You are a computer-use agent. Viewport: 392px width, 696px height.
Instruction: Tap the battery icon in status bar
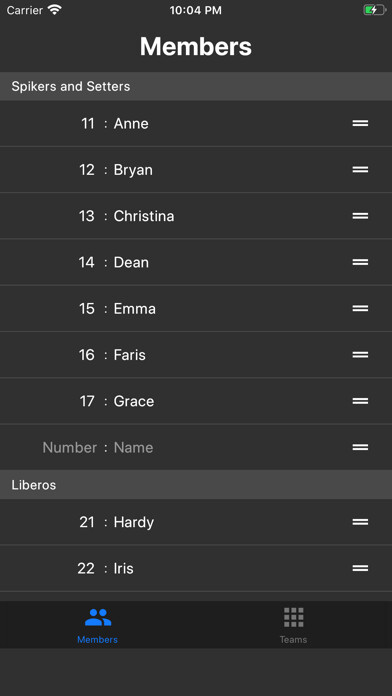(x=374, y=10)
